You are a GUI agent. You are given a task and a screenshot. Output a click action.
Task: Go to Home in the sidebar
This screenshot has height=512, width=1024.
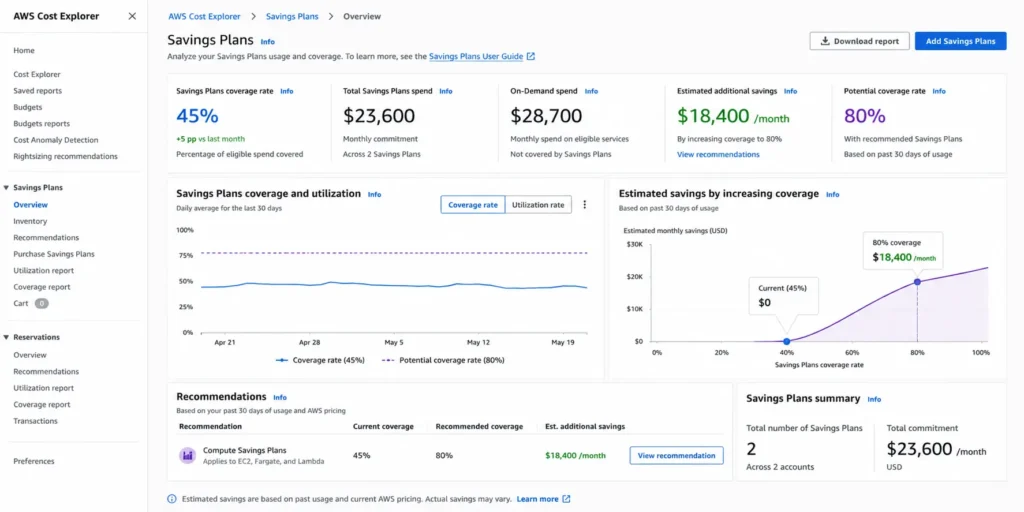point(24,50)
